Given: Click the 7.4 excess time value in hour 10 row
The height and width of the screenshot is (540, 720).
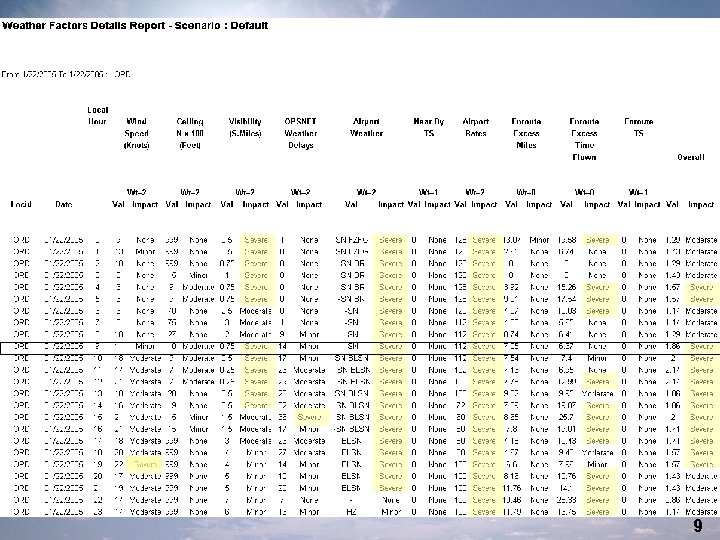Looking at the screenshot, I should [566, 358].
